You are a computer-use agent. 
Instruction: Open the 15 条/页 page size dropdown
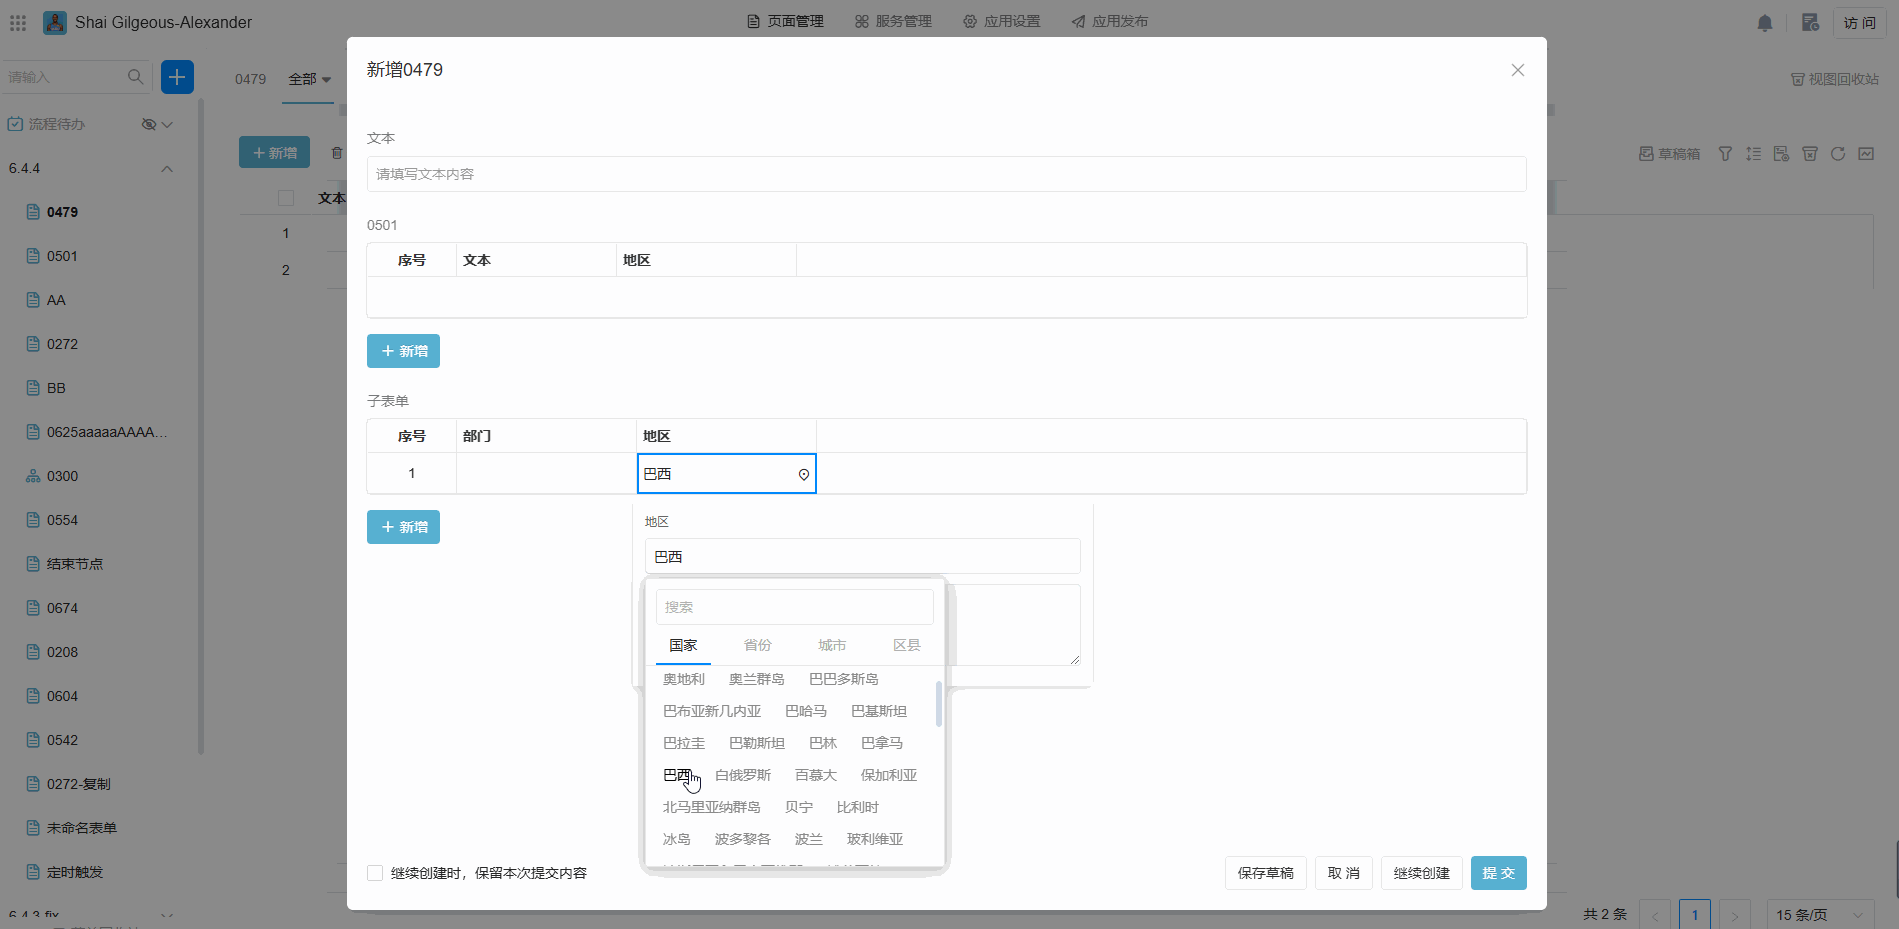[x=1819, y=914]
